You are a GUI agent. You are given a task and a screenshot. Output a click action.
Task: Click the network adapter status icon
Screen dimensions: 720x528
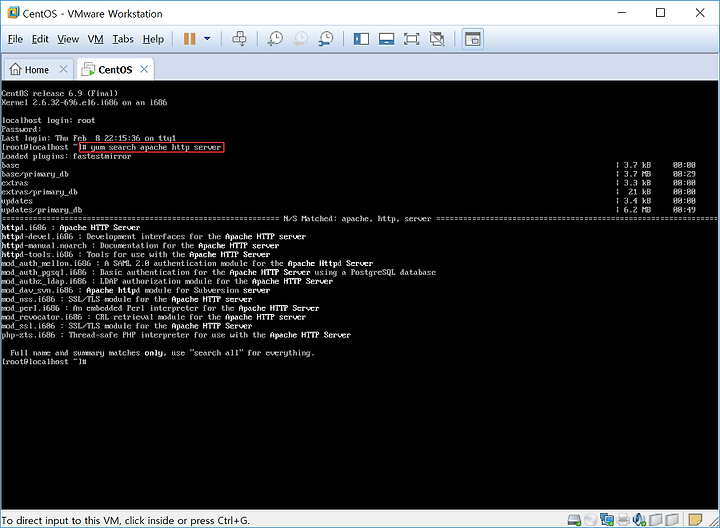[x=607, y=520]
